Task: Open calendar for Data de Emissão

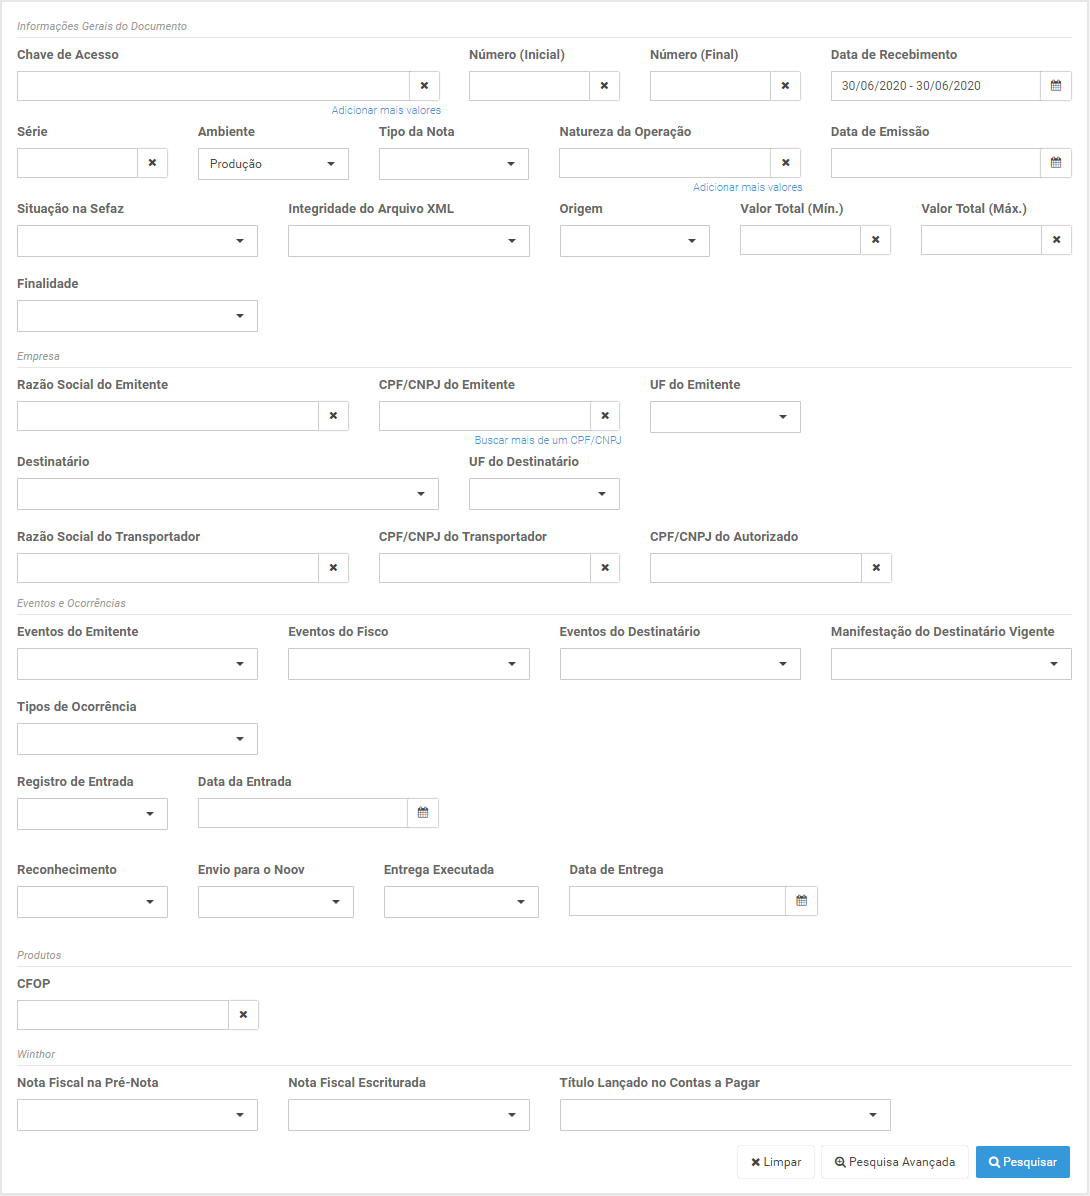Action: tap(1056, 163)
